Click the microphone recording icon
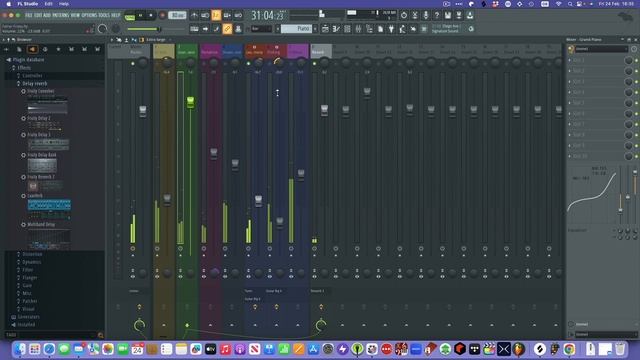Image resolution: width=640 pixels, height=360 pixels. [x=426, y=16]
